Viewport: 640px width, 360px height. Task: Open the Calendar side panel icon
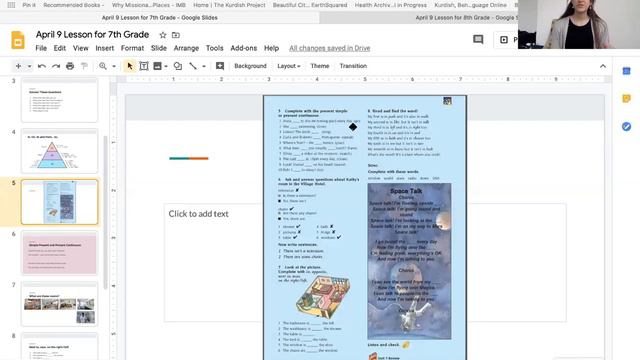tap(626, 71)
